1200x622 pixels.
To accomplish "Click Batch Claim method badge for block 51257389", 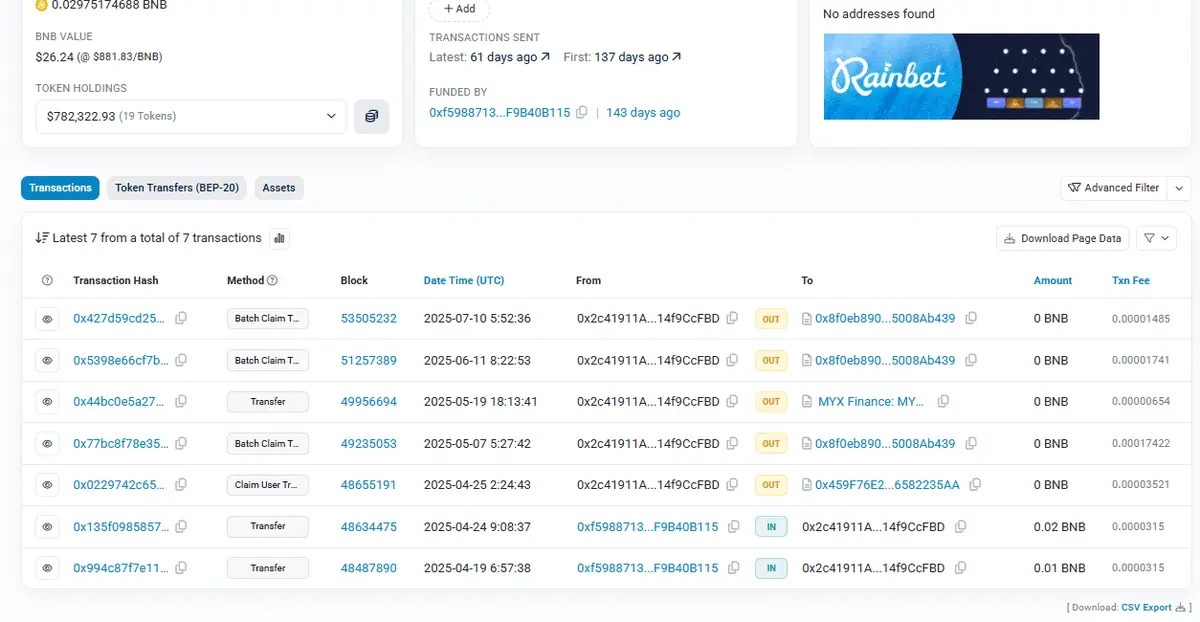I will click(268, 360).
